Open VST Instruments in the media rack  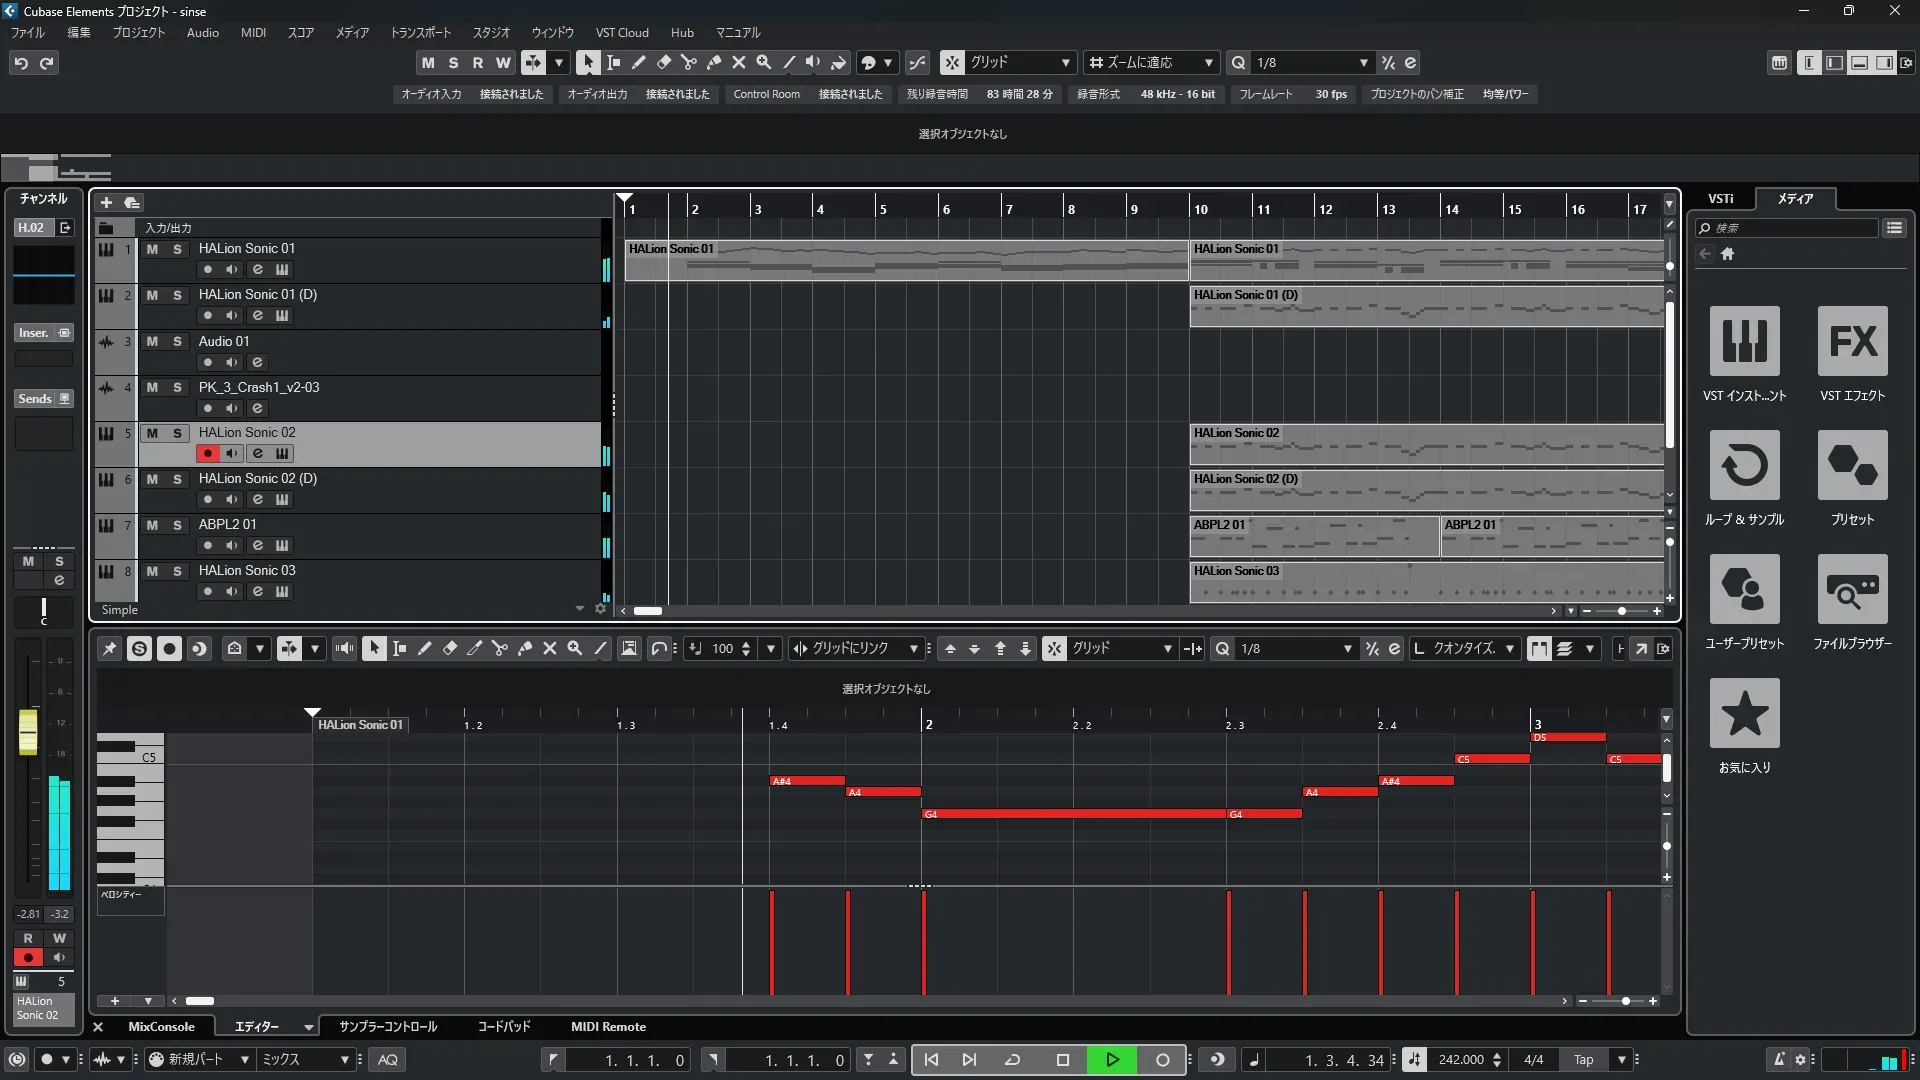1744,341
